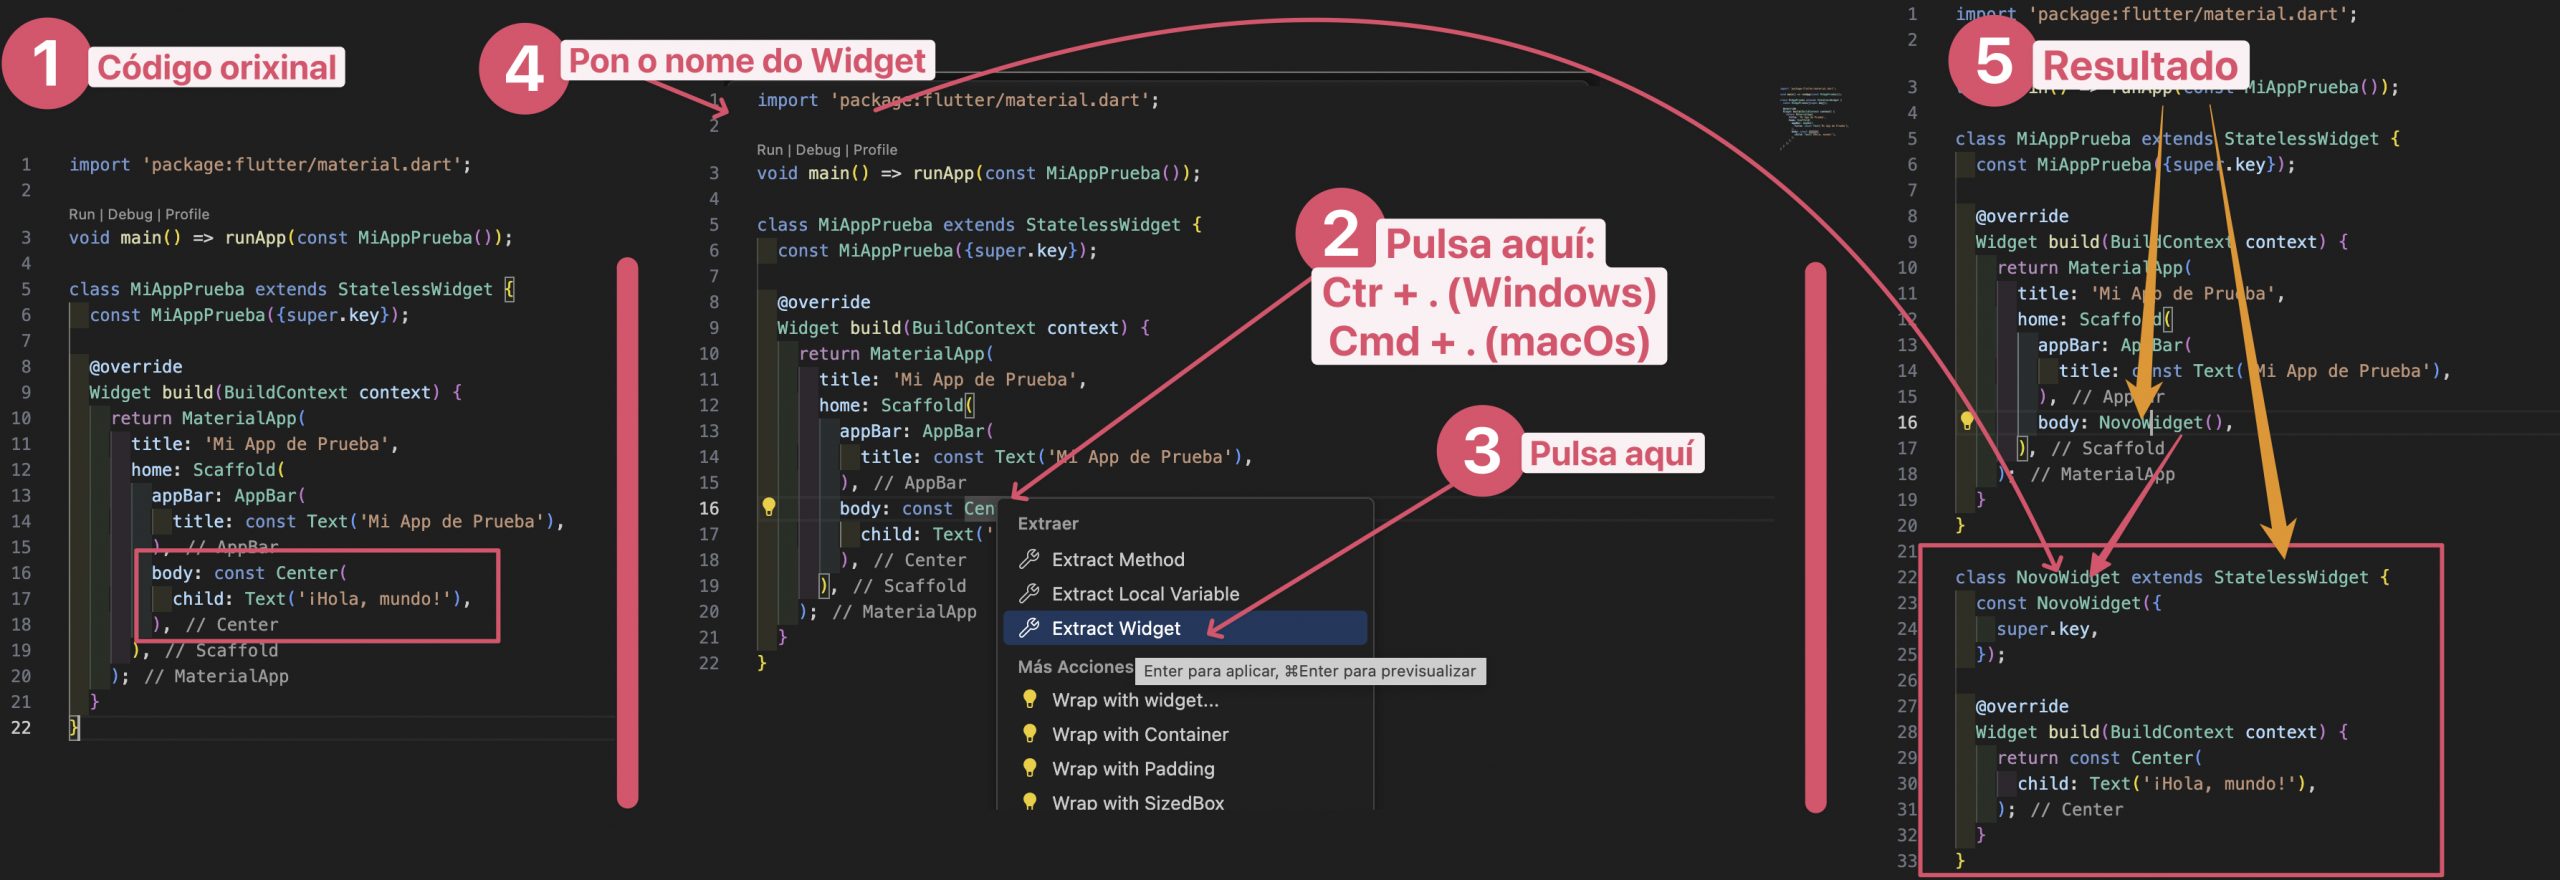Image resolution: width=2560 pixels, height=880 pixels.
Task: Select the Wrap with Container action
Action: (1139, 734)
